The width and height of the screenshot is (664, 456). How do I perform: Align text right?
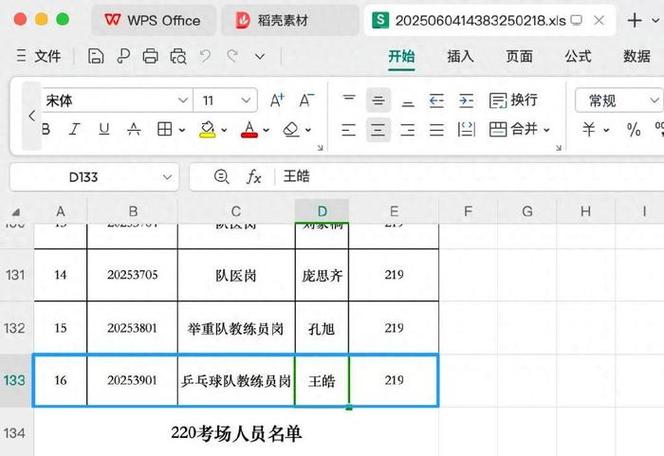407,130
